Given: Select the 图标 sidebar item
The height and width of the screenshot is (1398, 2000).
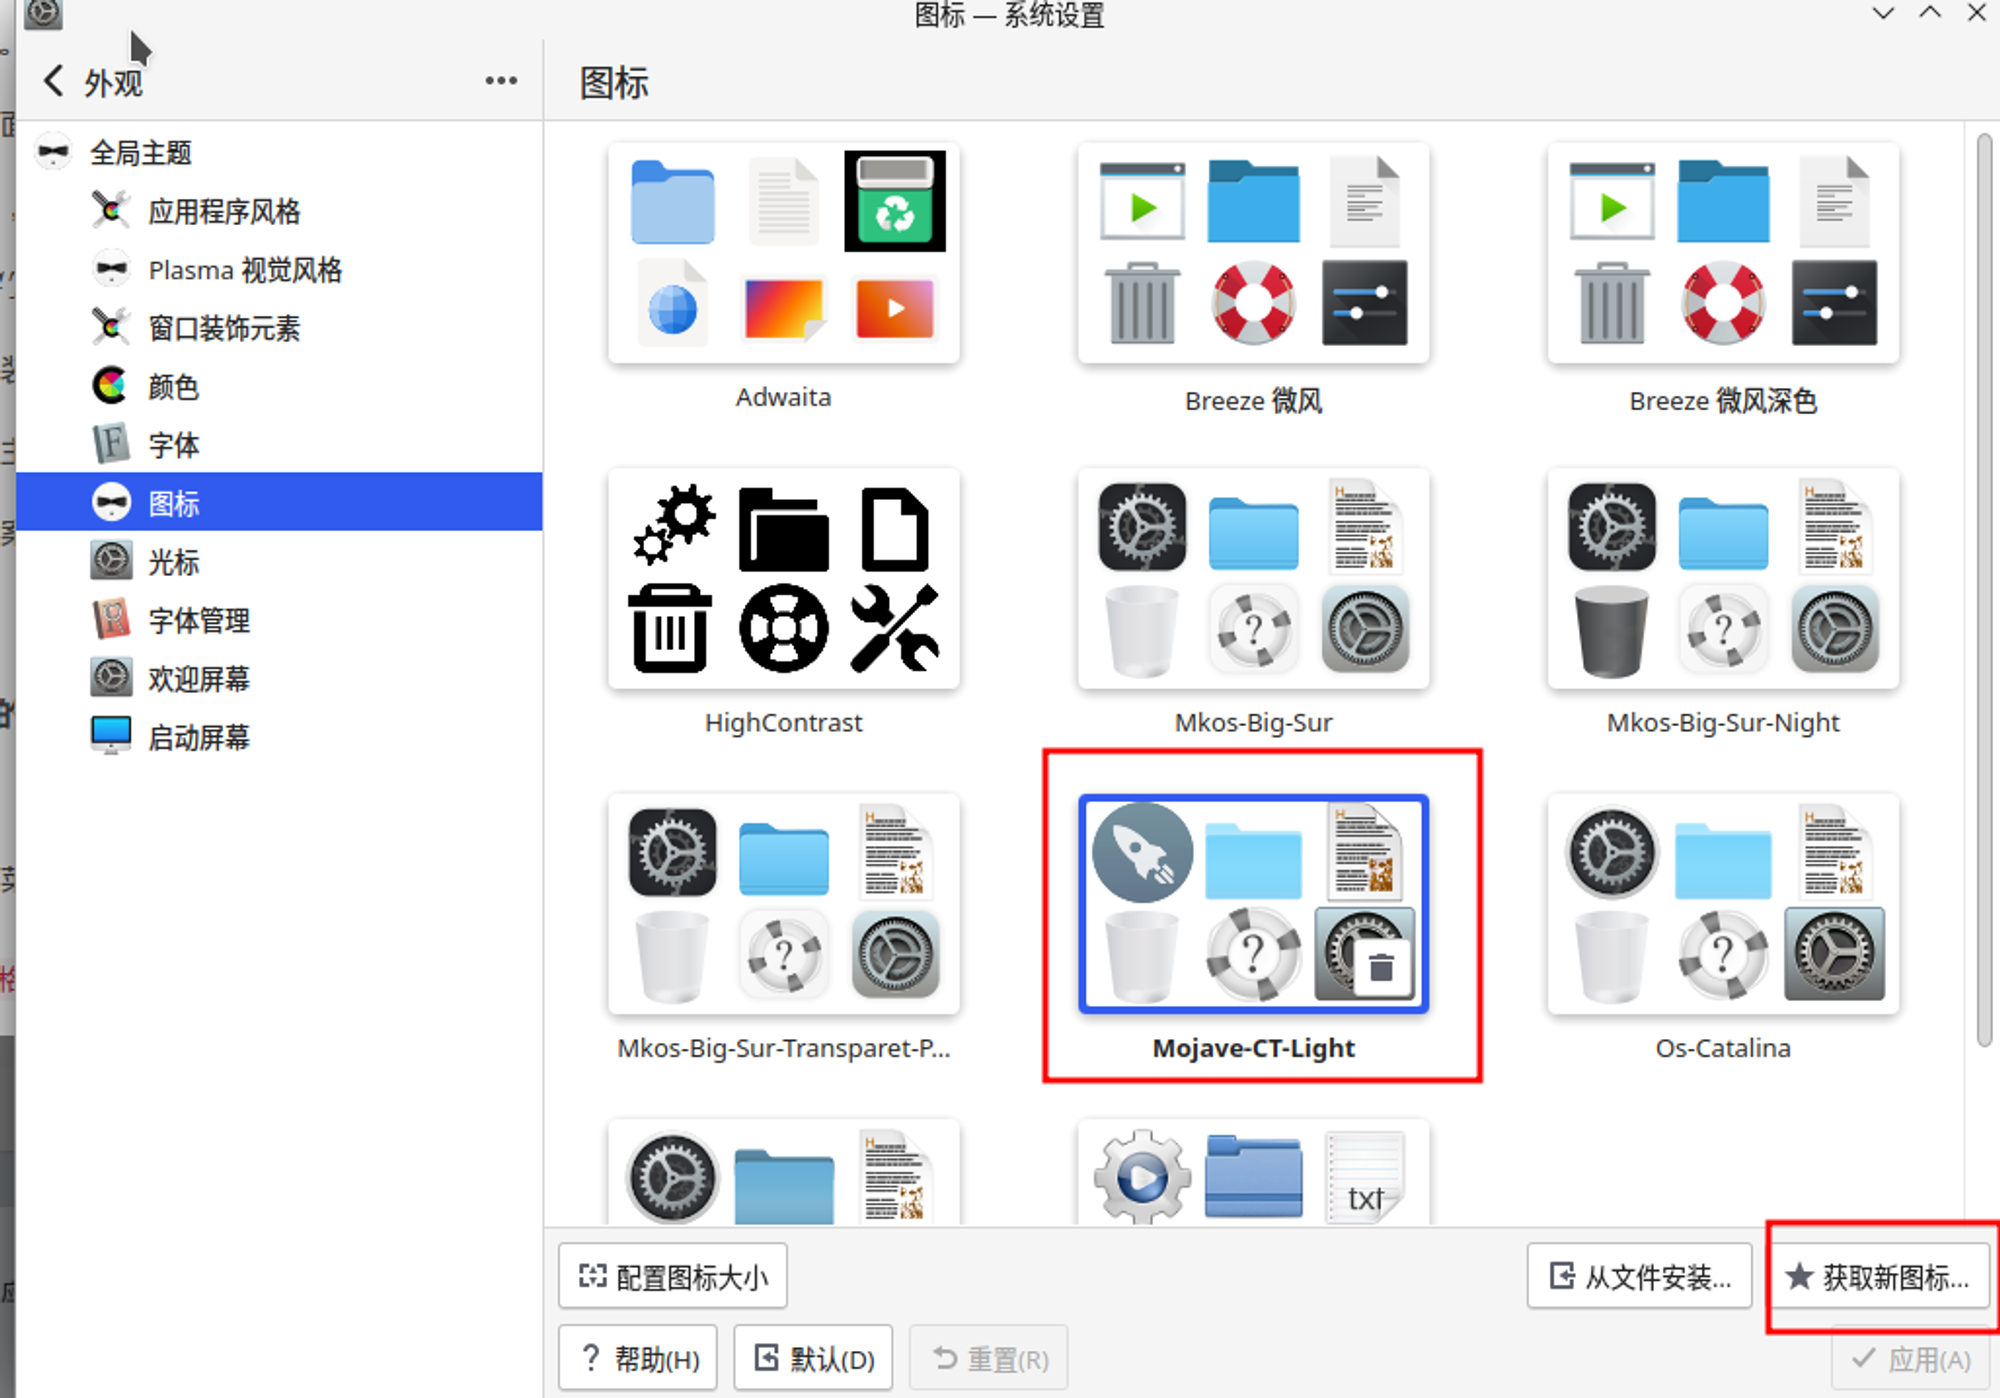Looking at the screenshot, I should [280, 502].
